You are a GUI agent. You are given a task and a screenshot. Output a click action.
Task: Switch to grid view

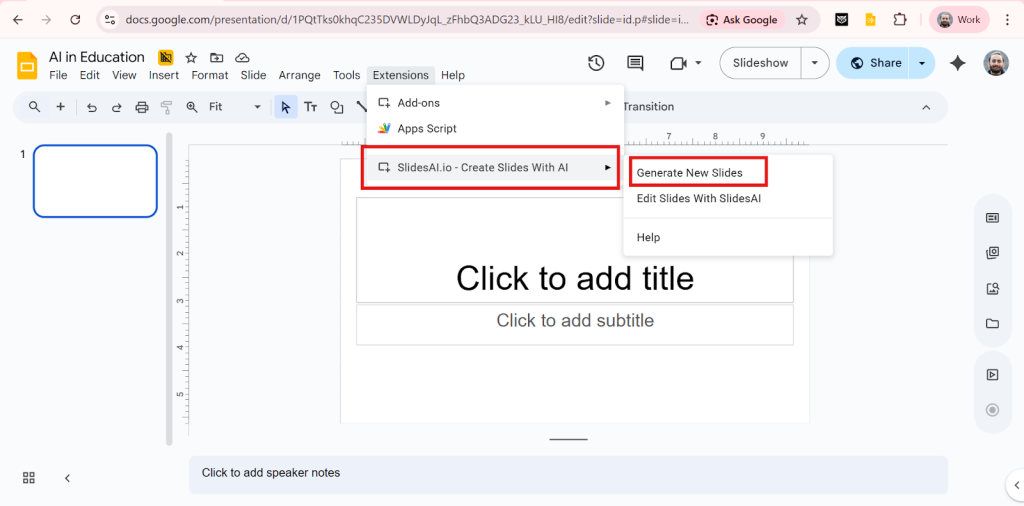click(x=29, y=478)
